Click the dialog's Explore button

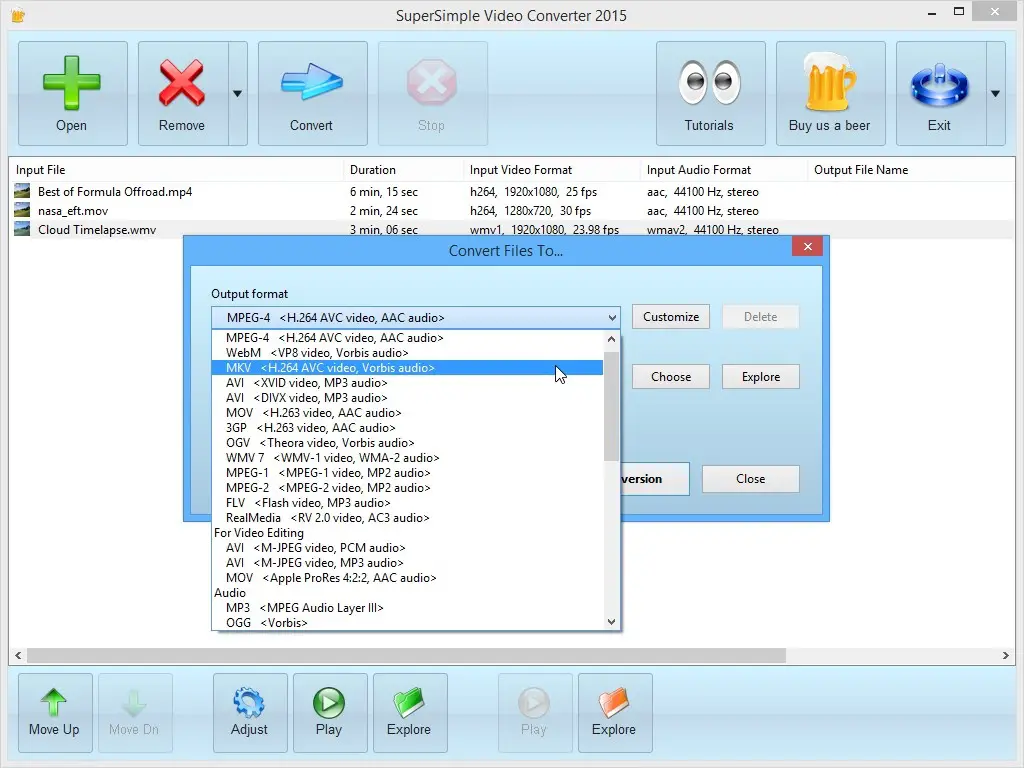[x=761, y=377]
